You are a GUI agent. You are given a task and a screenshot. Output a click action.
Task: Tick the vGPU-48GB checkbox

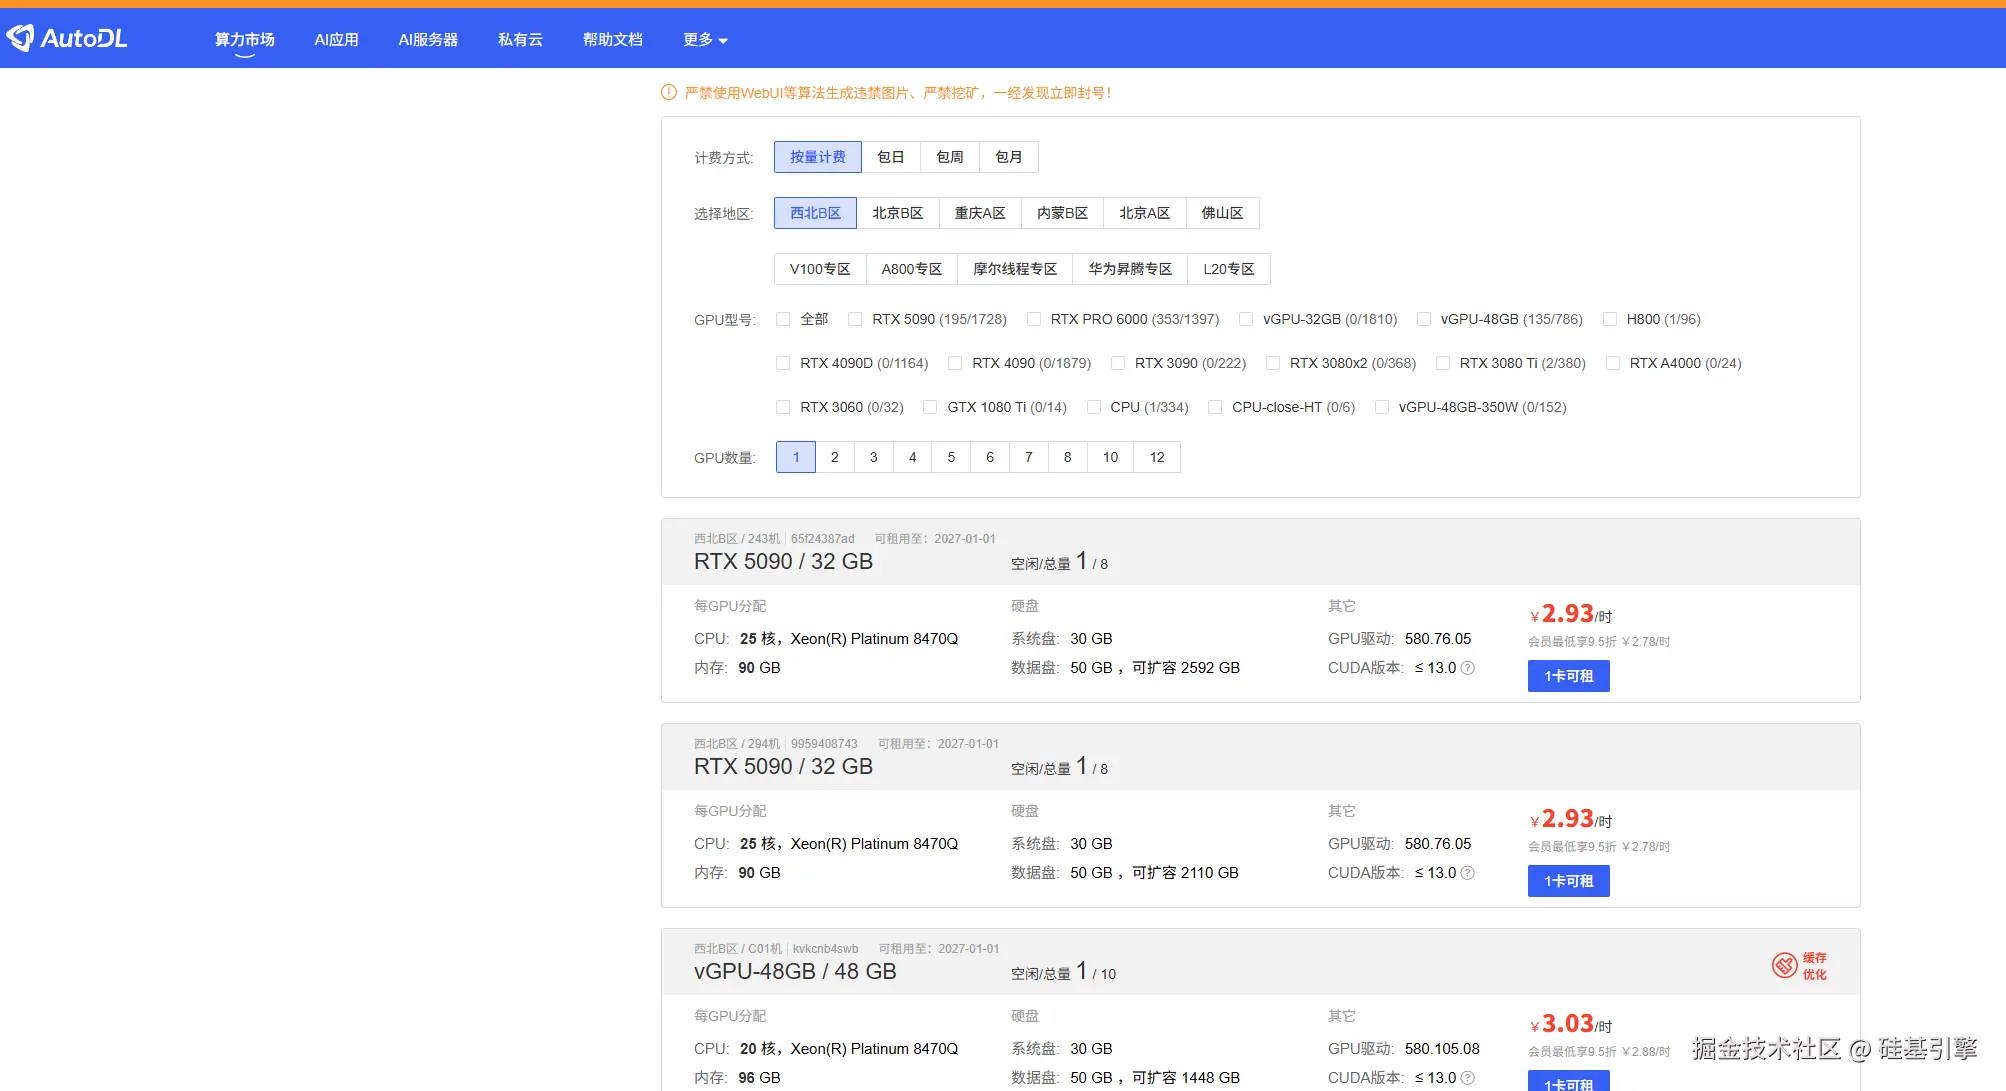1424,319
